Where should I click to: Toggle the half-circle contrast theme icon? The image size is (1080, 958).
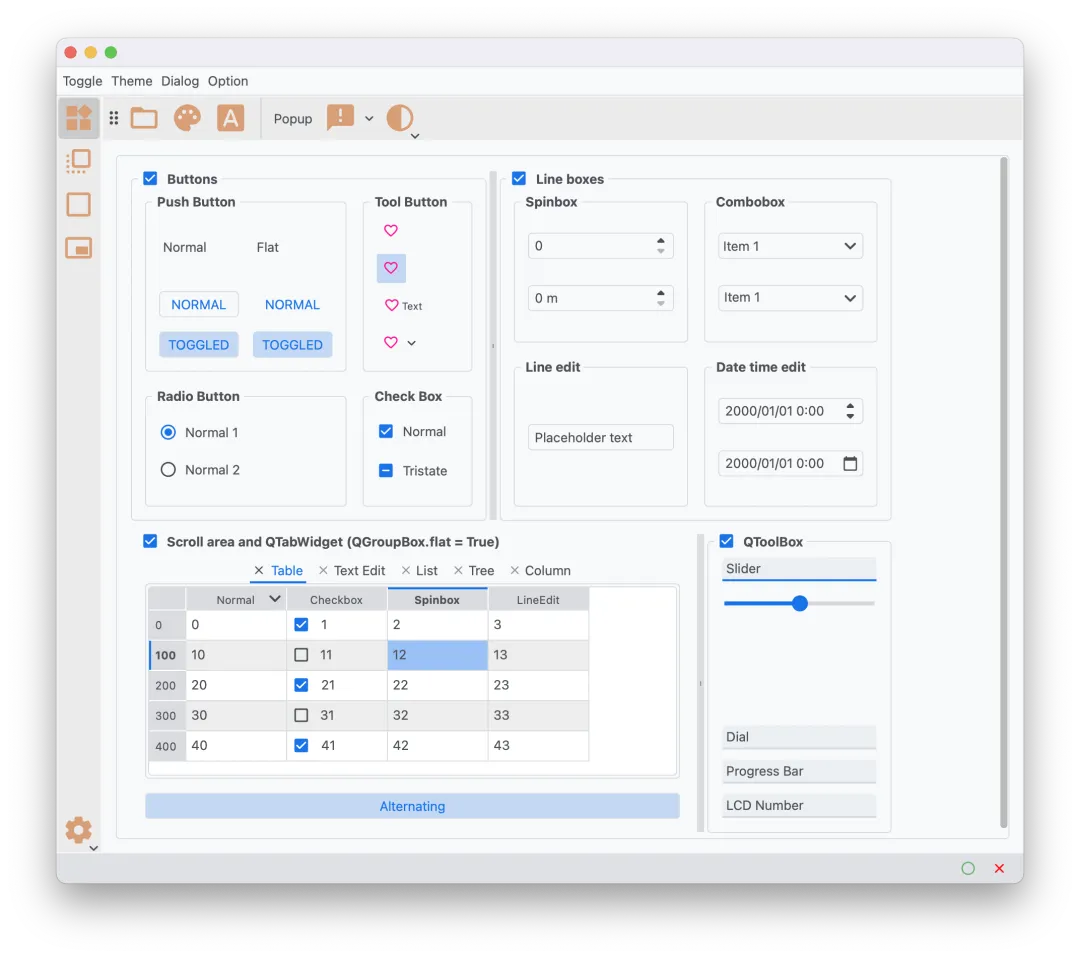399,118
